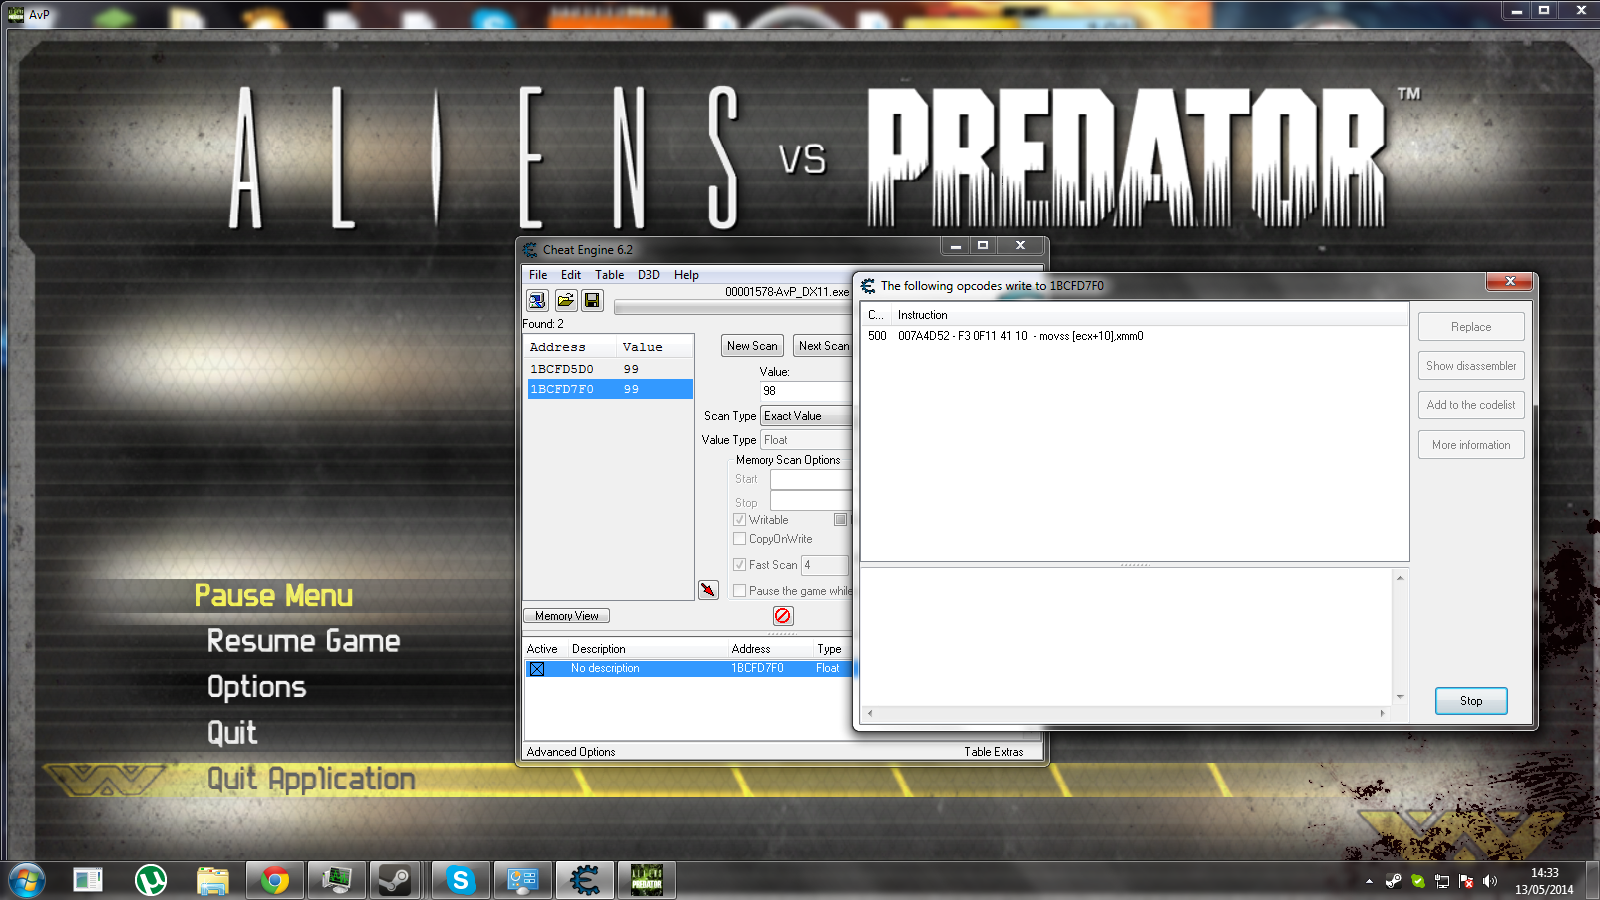Click the memory scan Start address field
The height and width of the screenshot is (900, 1600).
coord(811,479)
